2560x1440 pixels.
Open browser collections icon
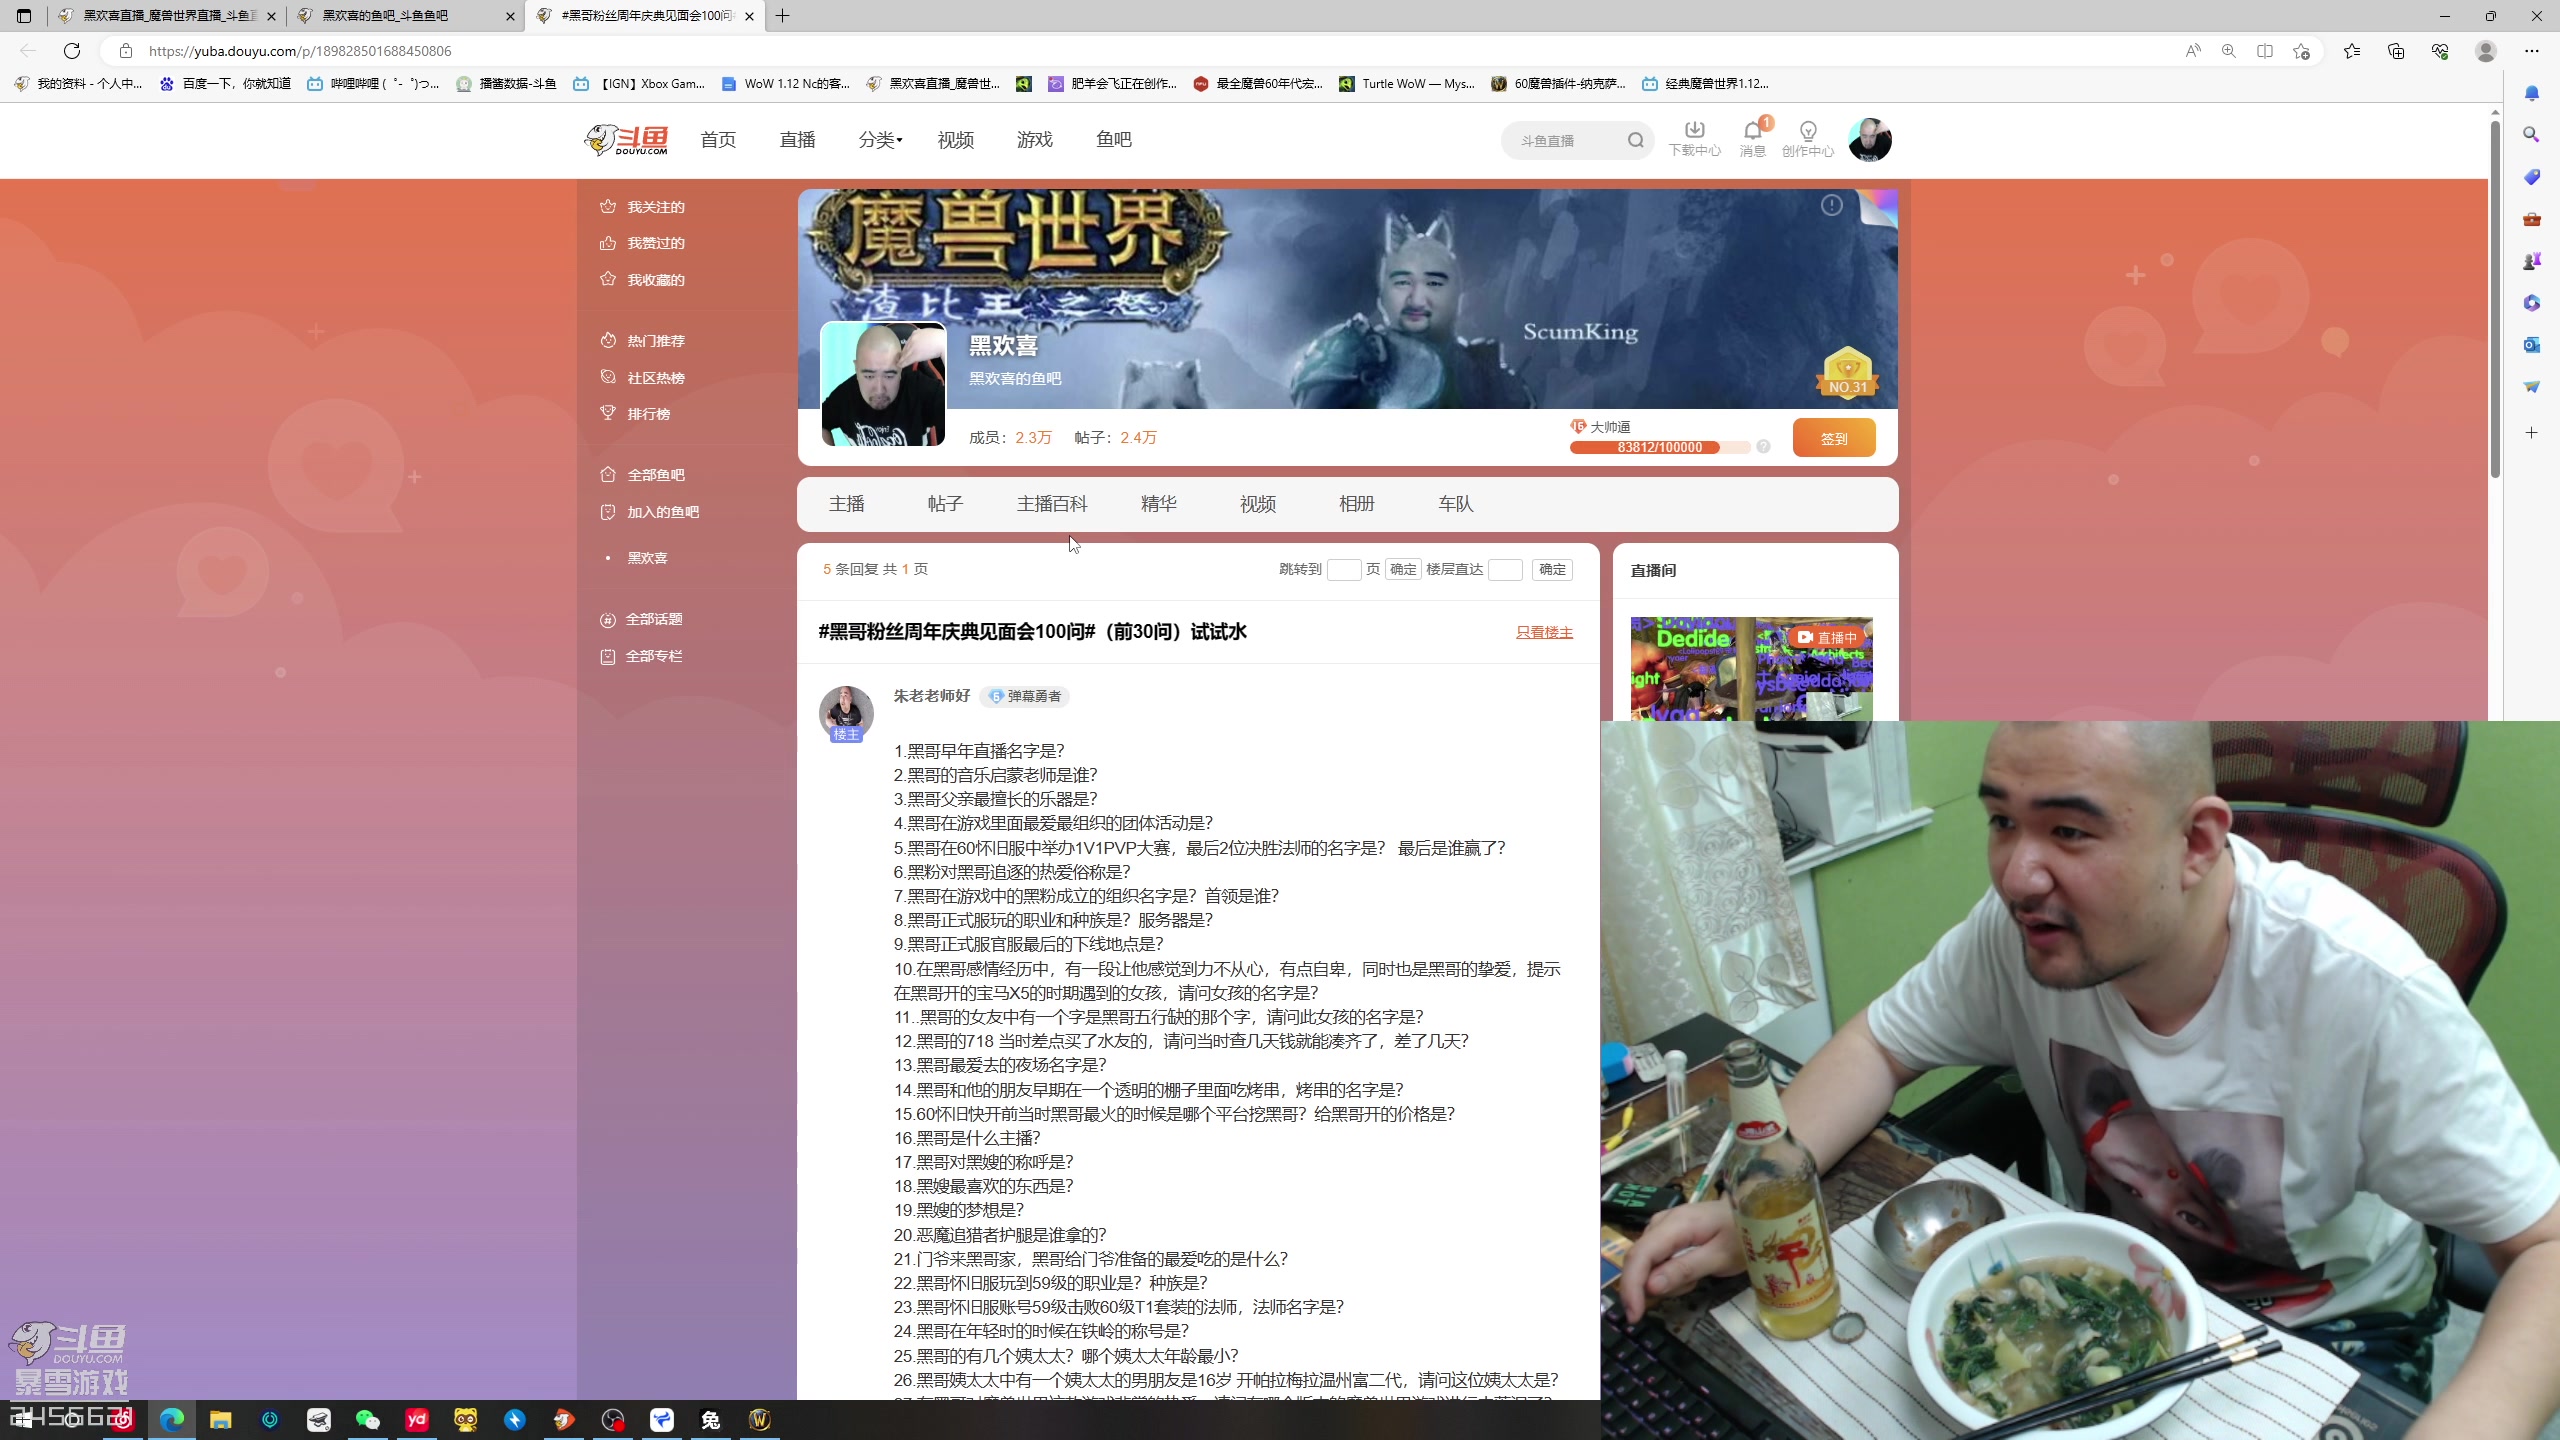point(2395,51)
